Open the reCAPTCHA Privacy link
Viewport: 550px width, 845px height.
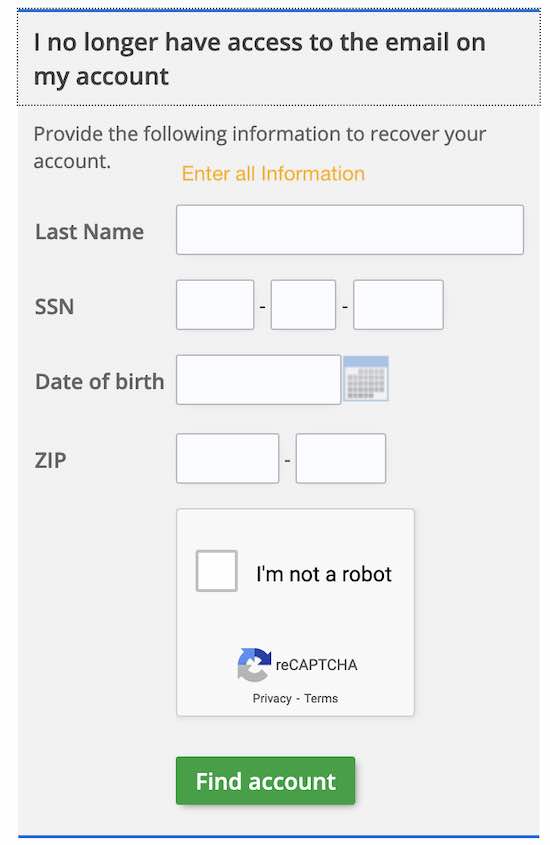[272, 698]
